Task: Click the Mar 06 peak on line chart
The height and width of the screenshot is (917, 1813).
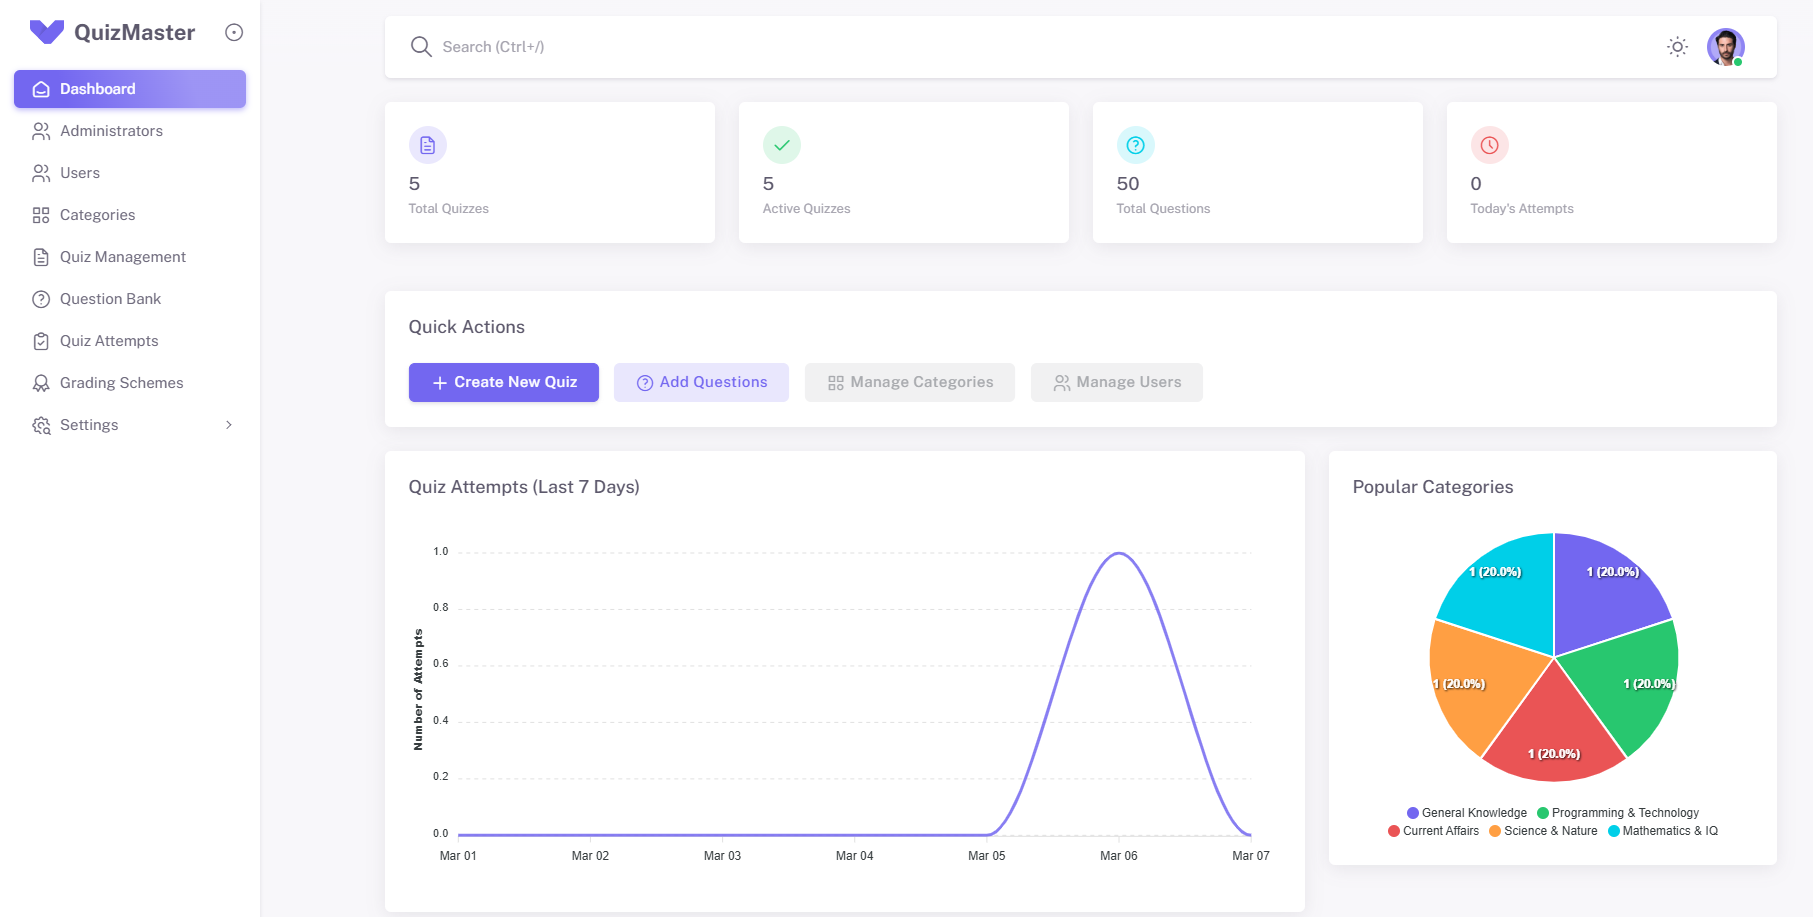Action: click(1119, 553)
